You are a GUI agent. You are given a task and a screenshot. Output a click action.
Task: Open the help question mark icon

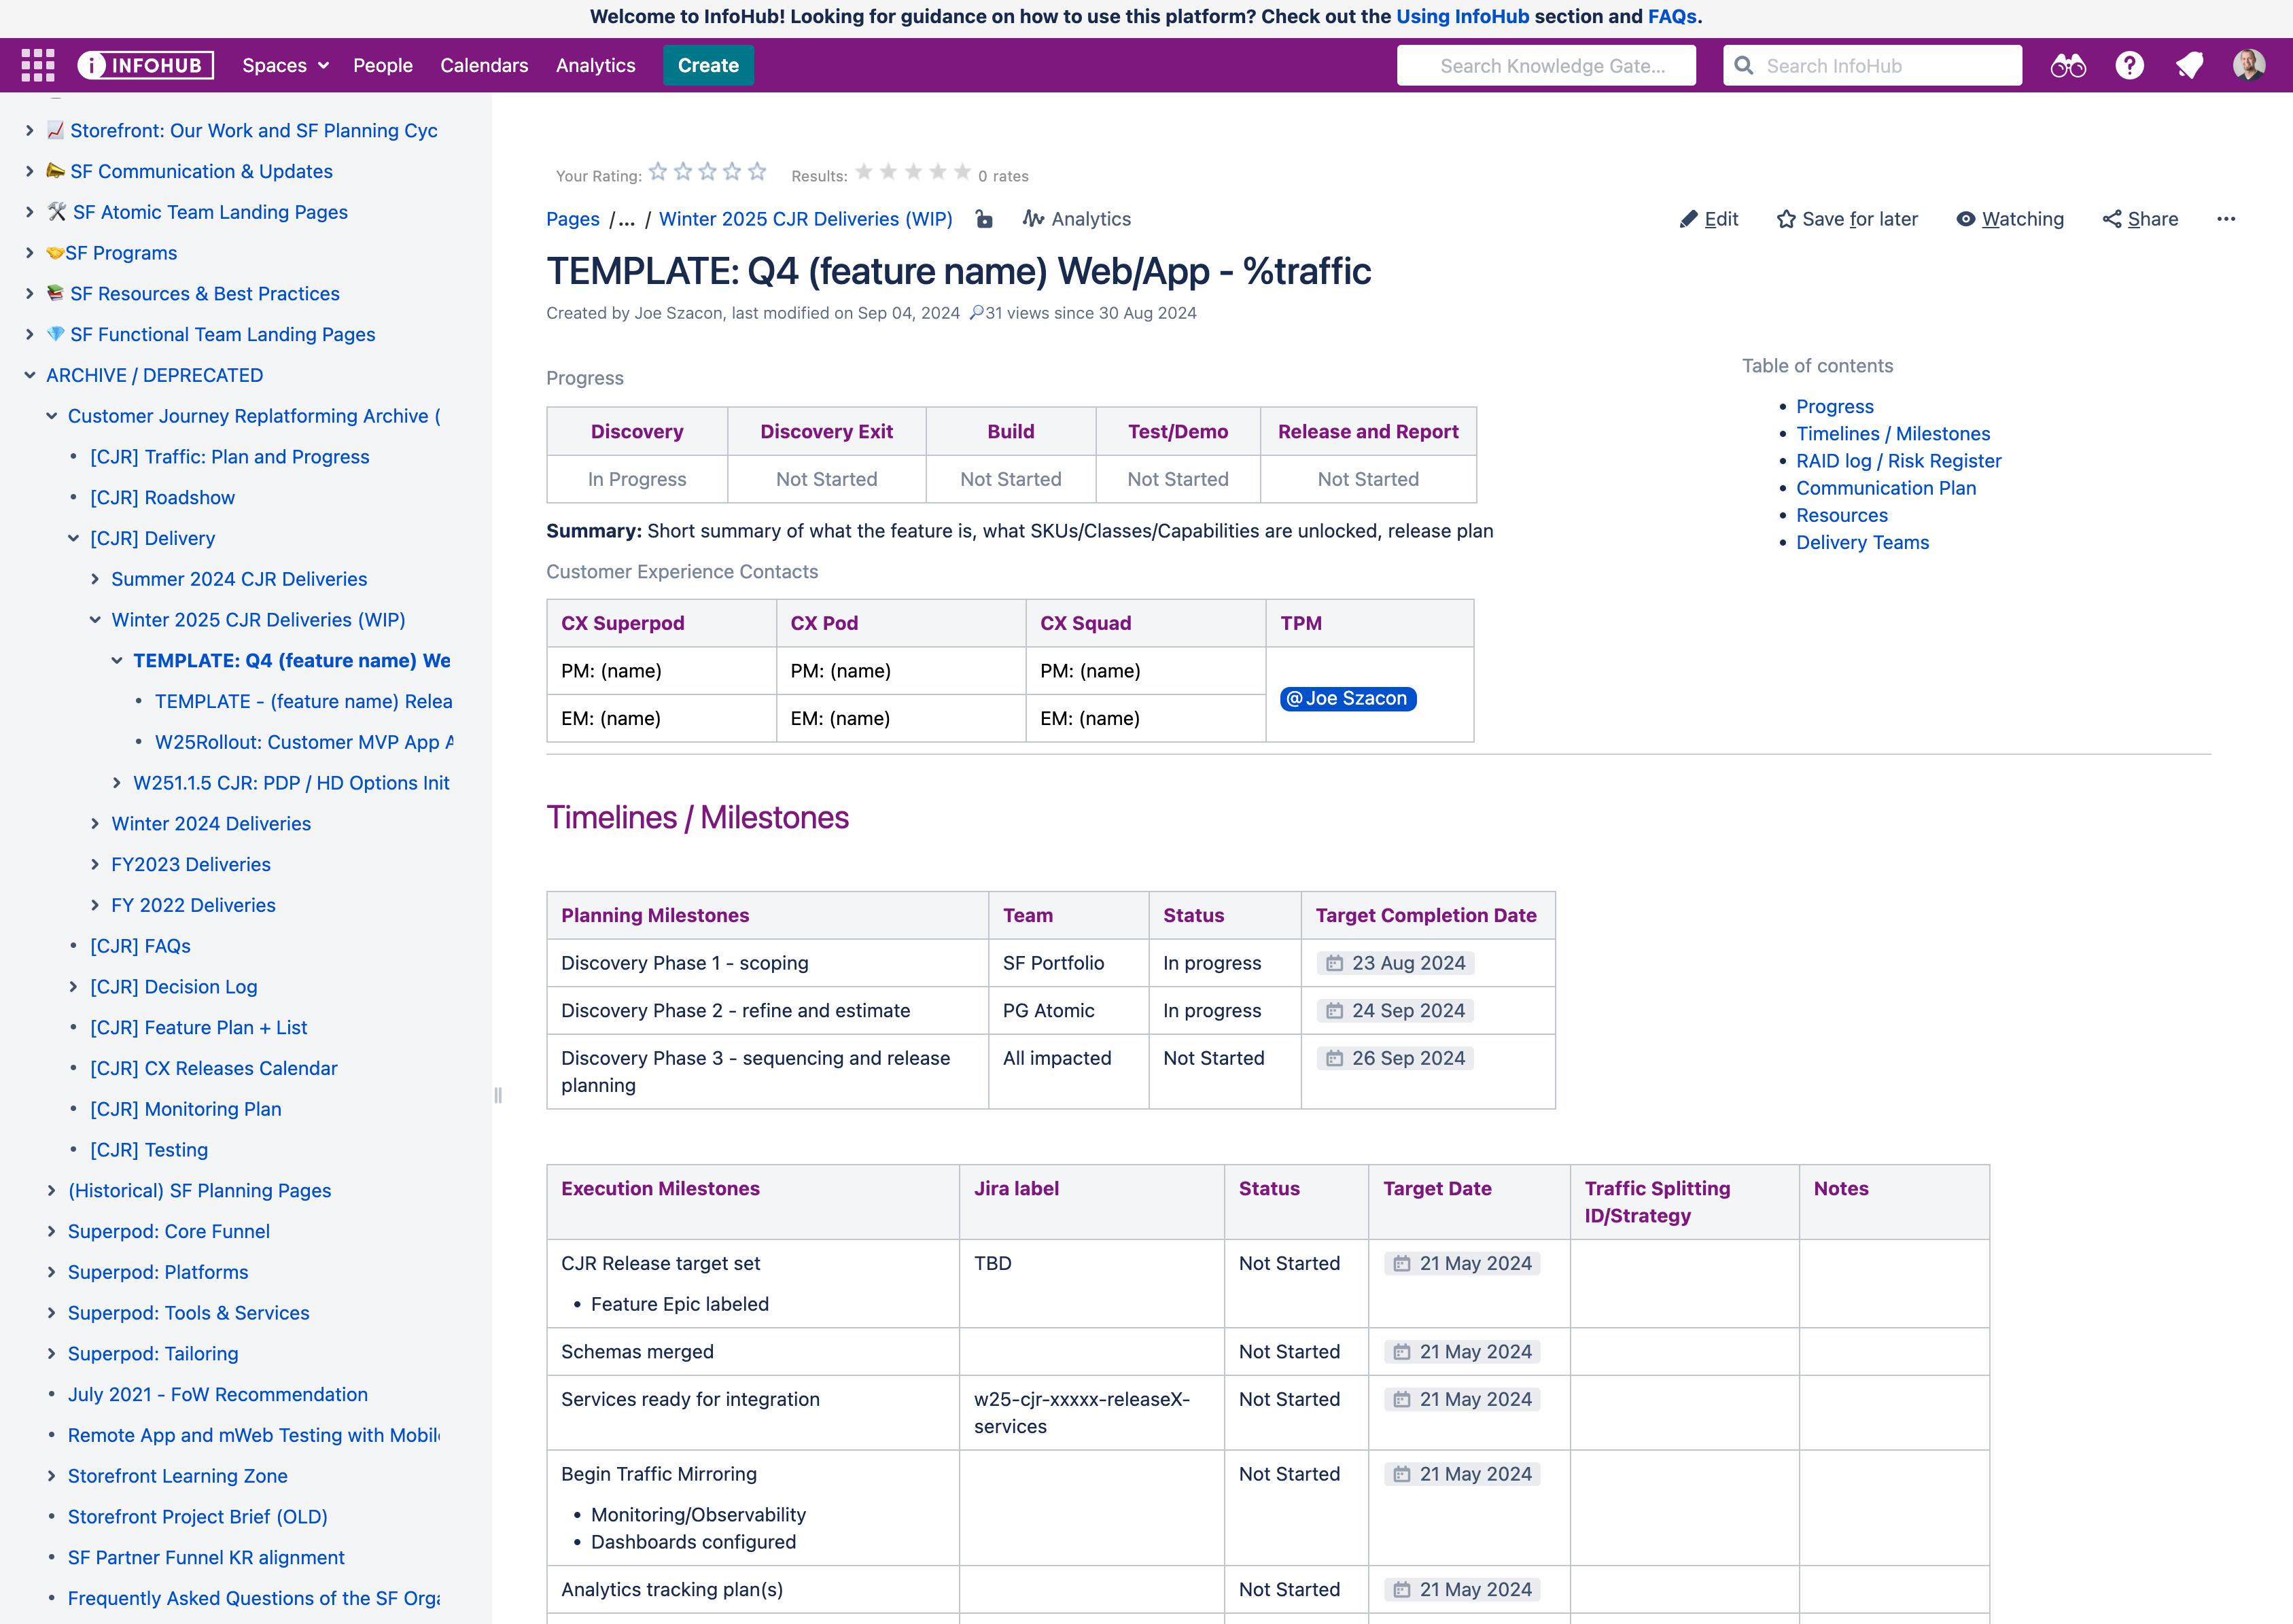(x=2129, y=65)
